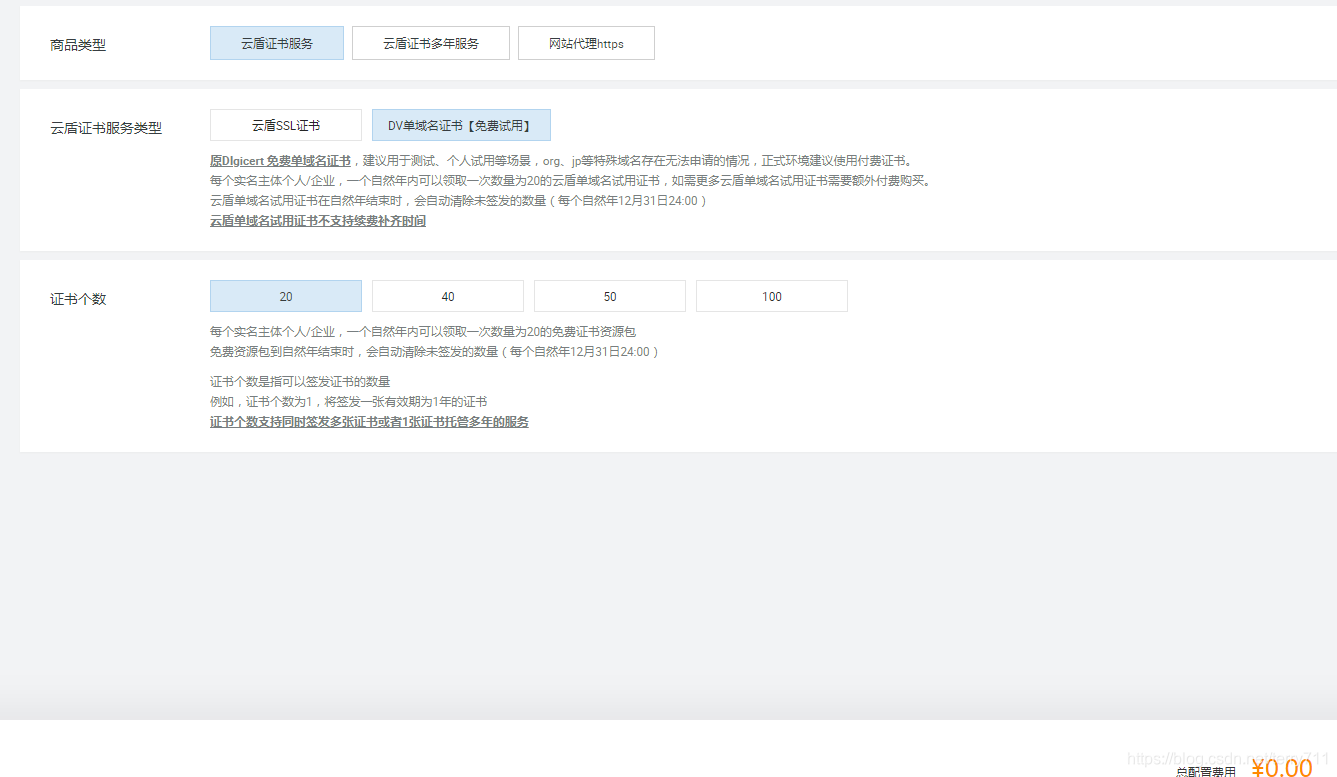Click the 总配置费用 label
The height and width of the screenshot is (777, 1337).
click(1207, 770)
